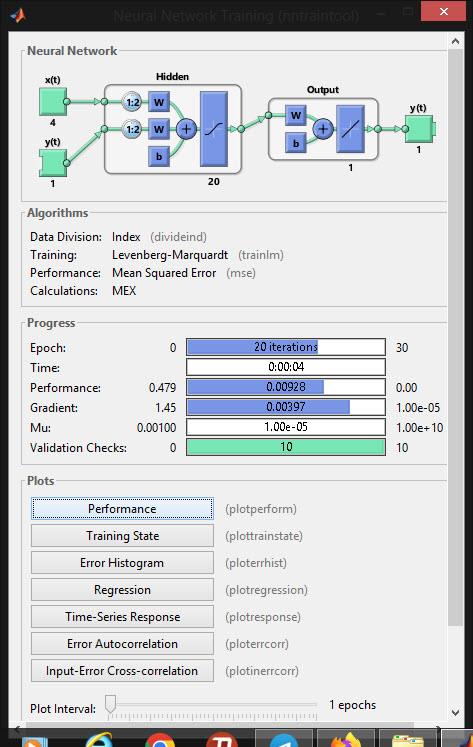Image resolution: width=473 pixels, height=747 pixels.
Task: Click the Hidden layer title
Action: click(x=172, y=77)
